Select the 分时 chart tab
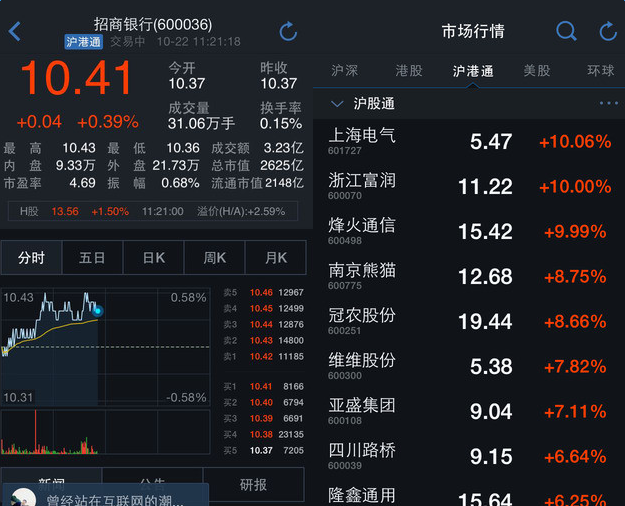This screenshot has width=625, height=506. (x=31, y=258)
